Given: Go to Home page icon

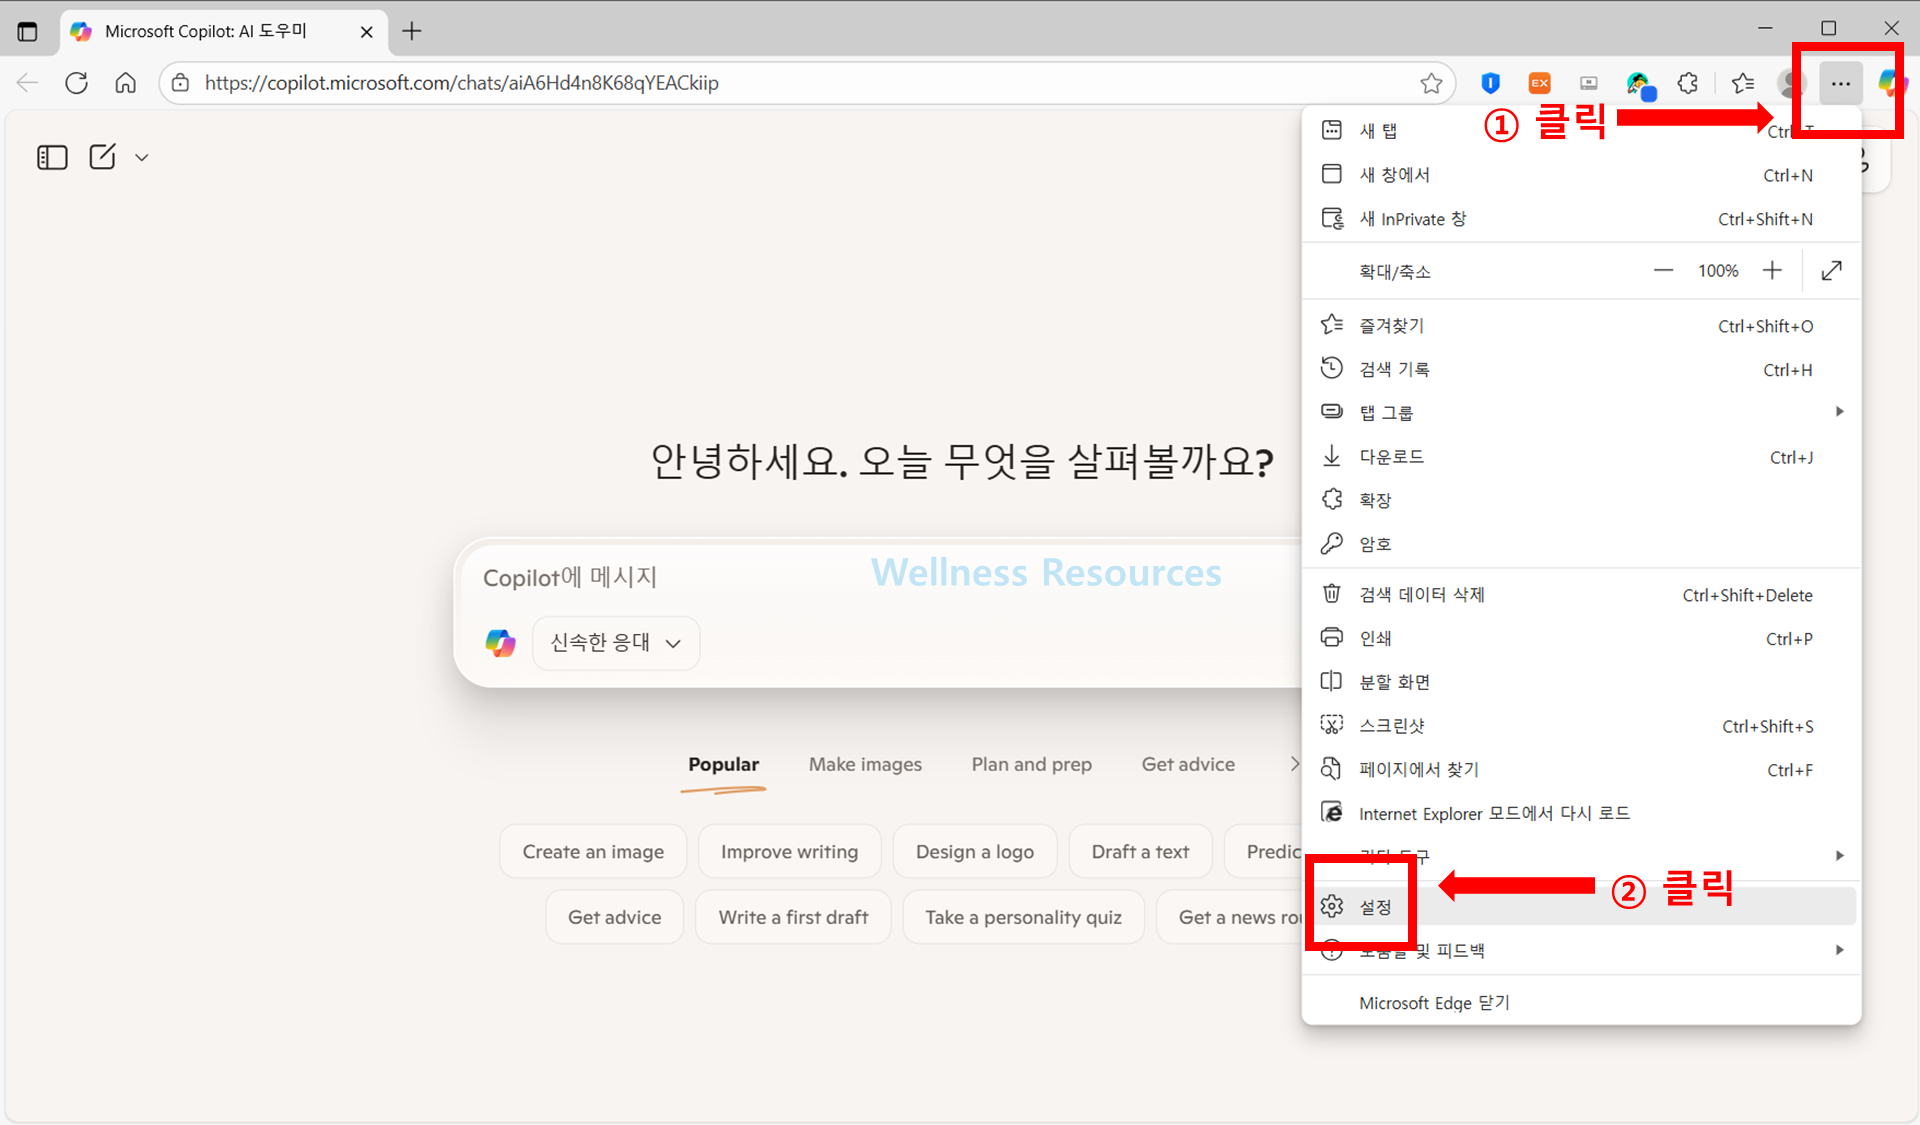Looking at the screenshot, I should pyautogui.click(x=125, y=83).
